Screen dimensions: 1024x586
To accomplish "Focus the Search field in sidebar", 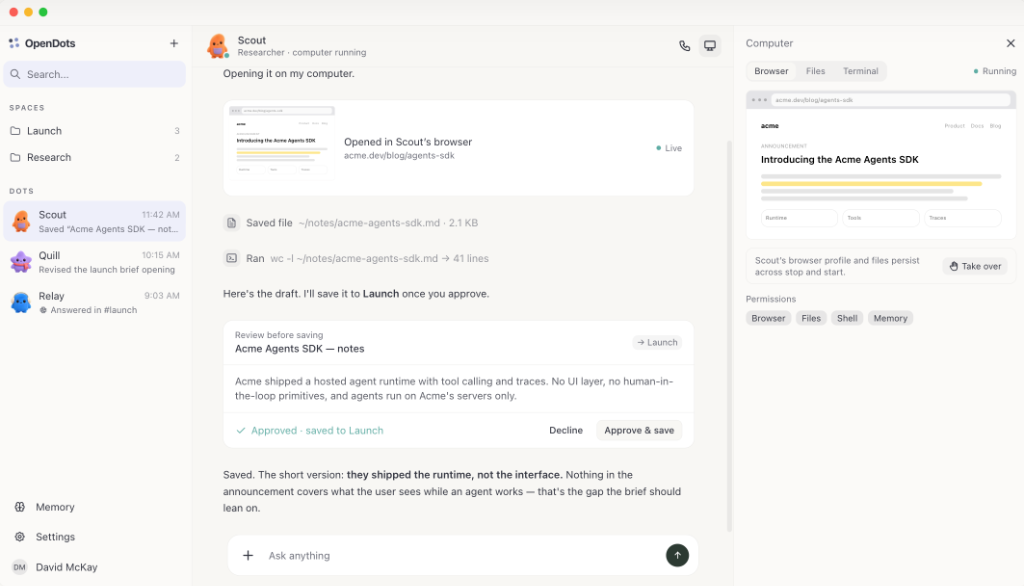I will 95,74.
